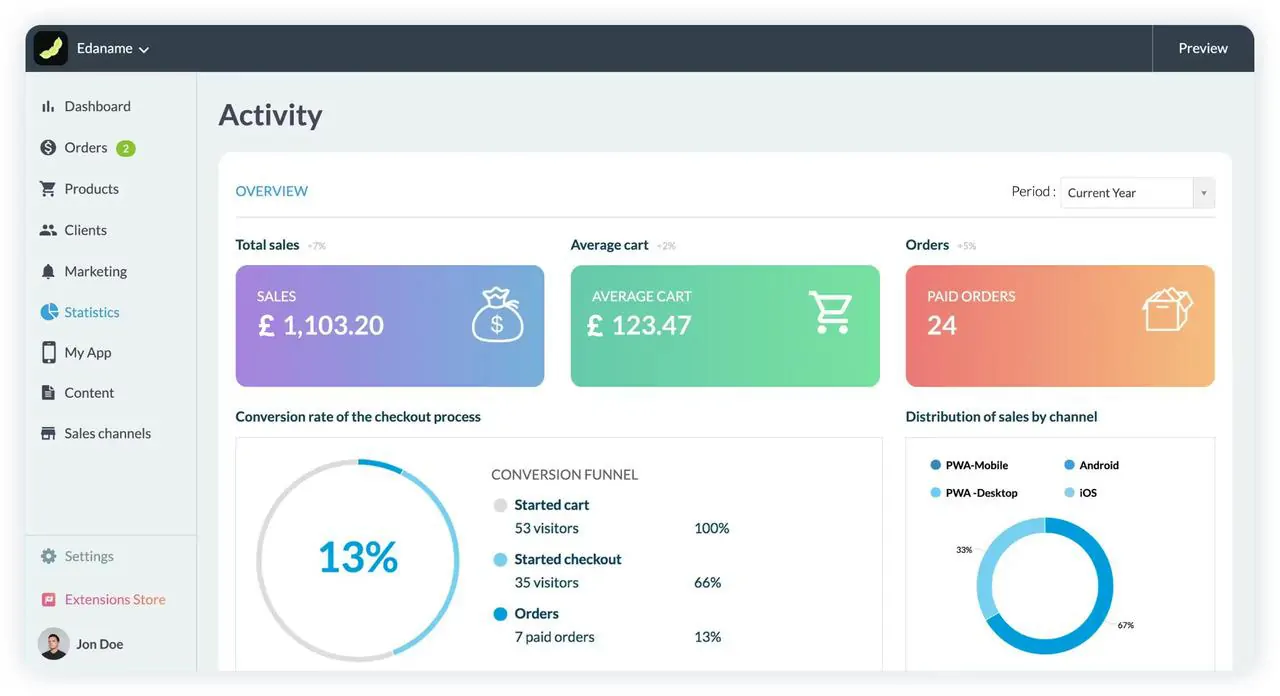Click the Preview button
The image size is (1280, 696).
1202,48
